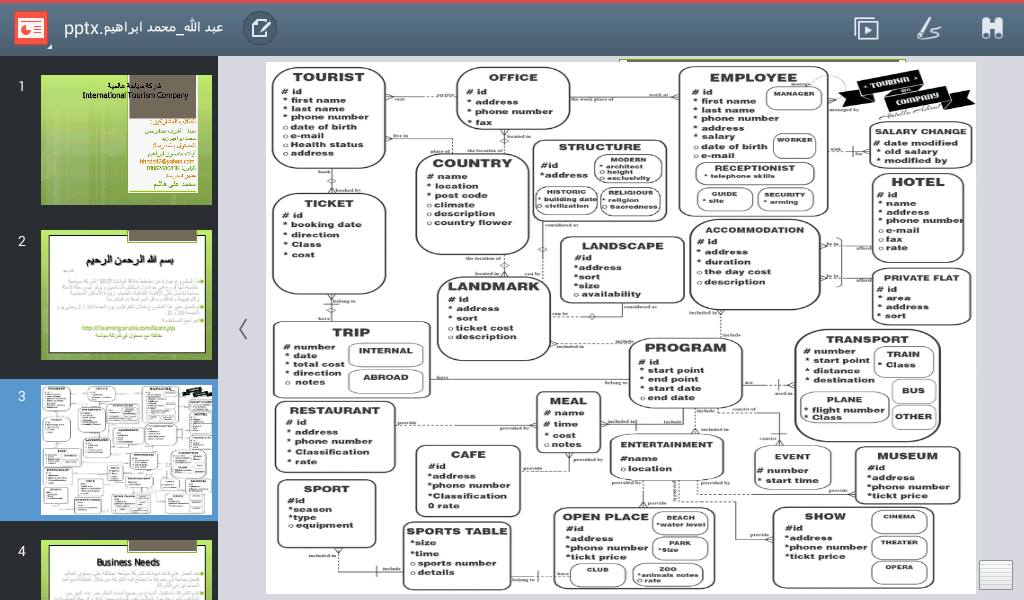Click the Tourism Company ribbon logo

[903, 92]
